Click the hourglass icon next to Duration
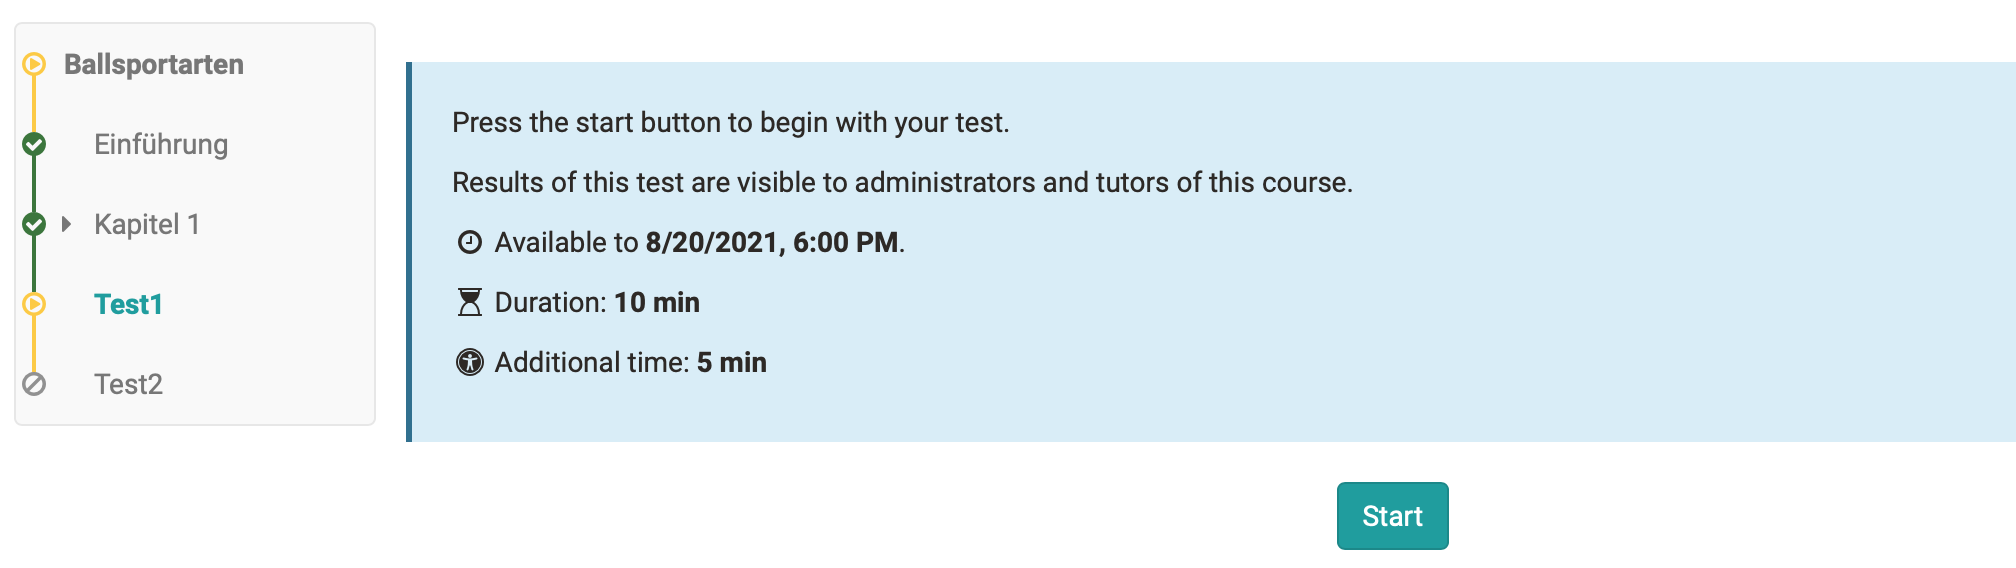This screenshot has height=568, width=2016. click(469, 302)
